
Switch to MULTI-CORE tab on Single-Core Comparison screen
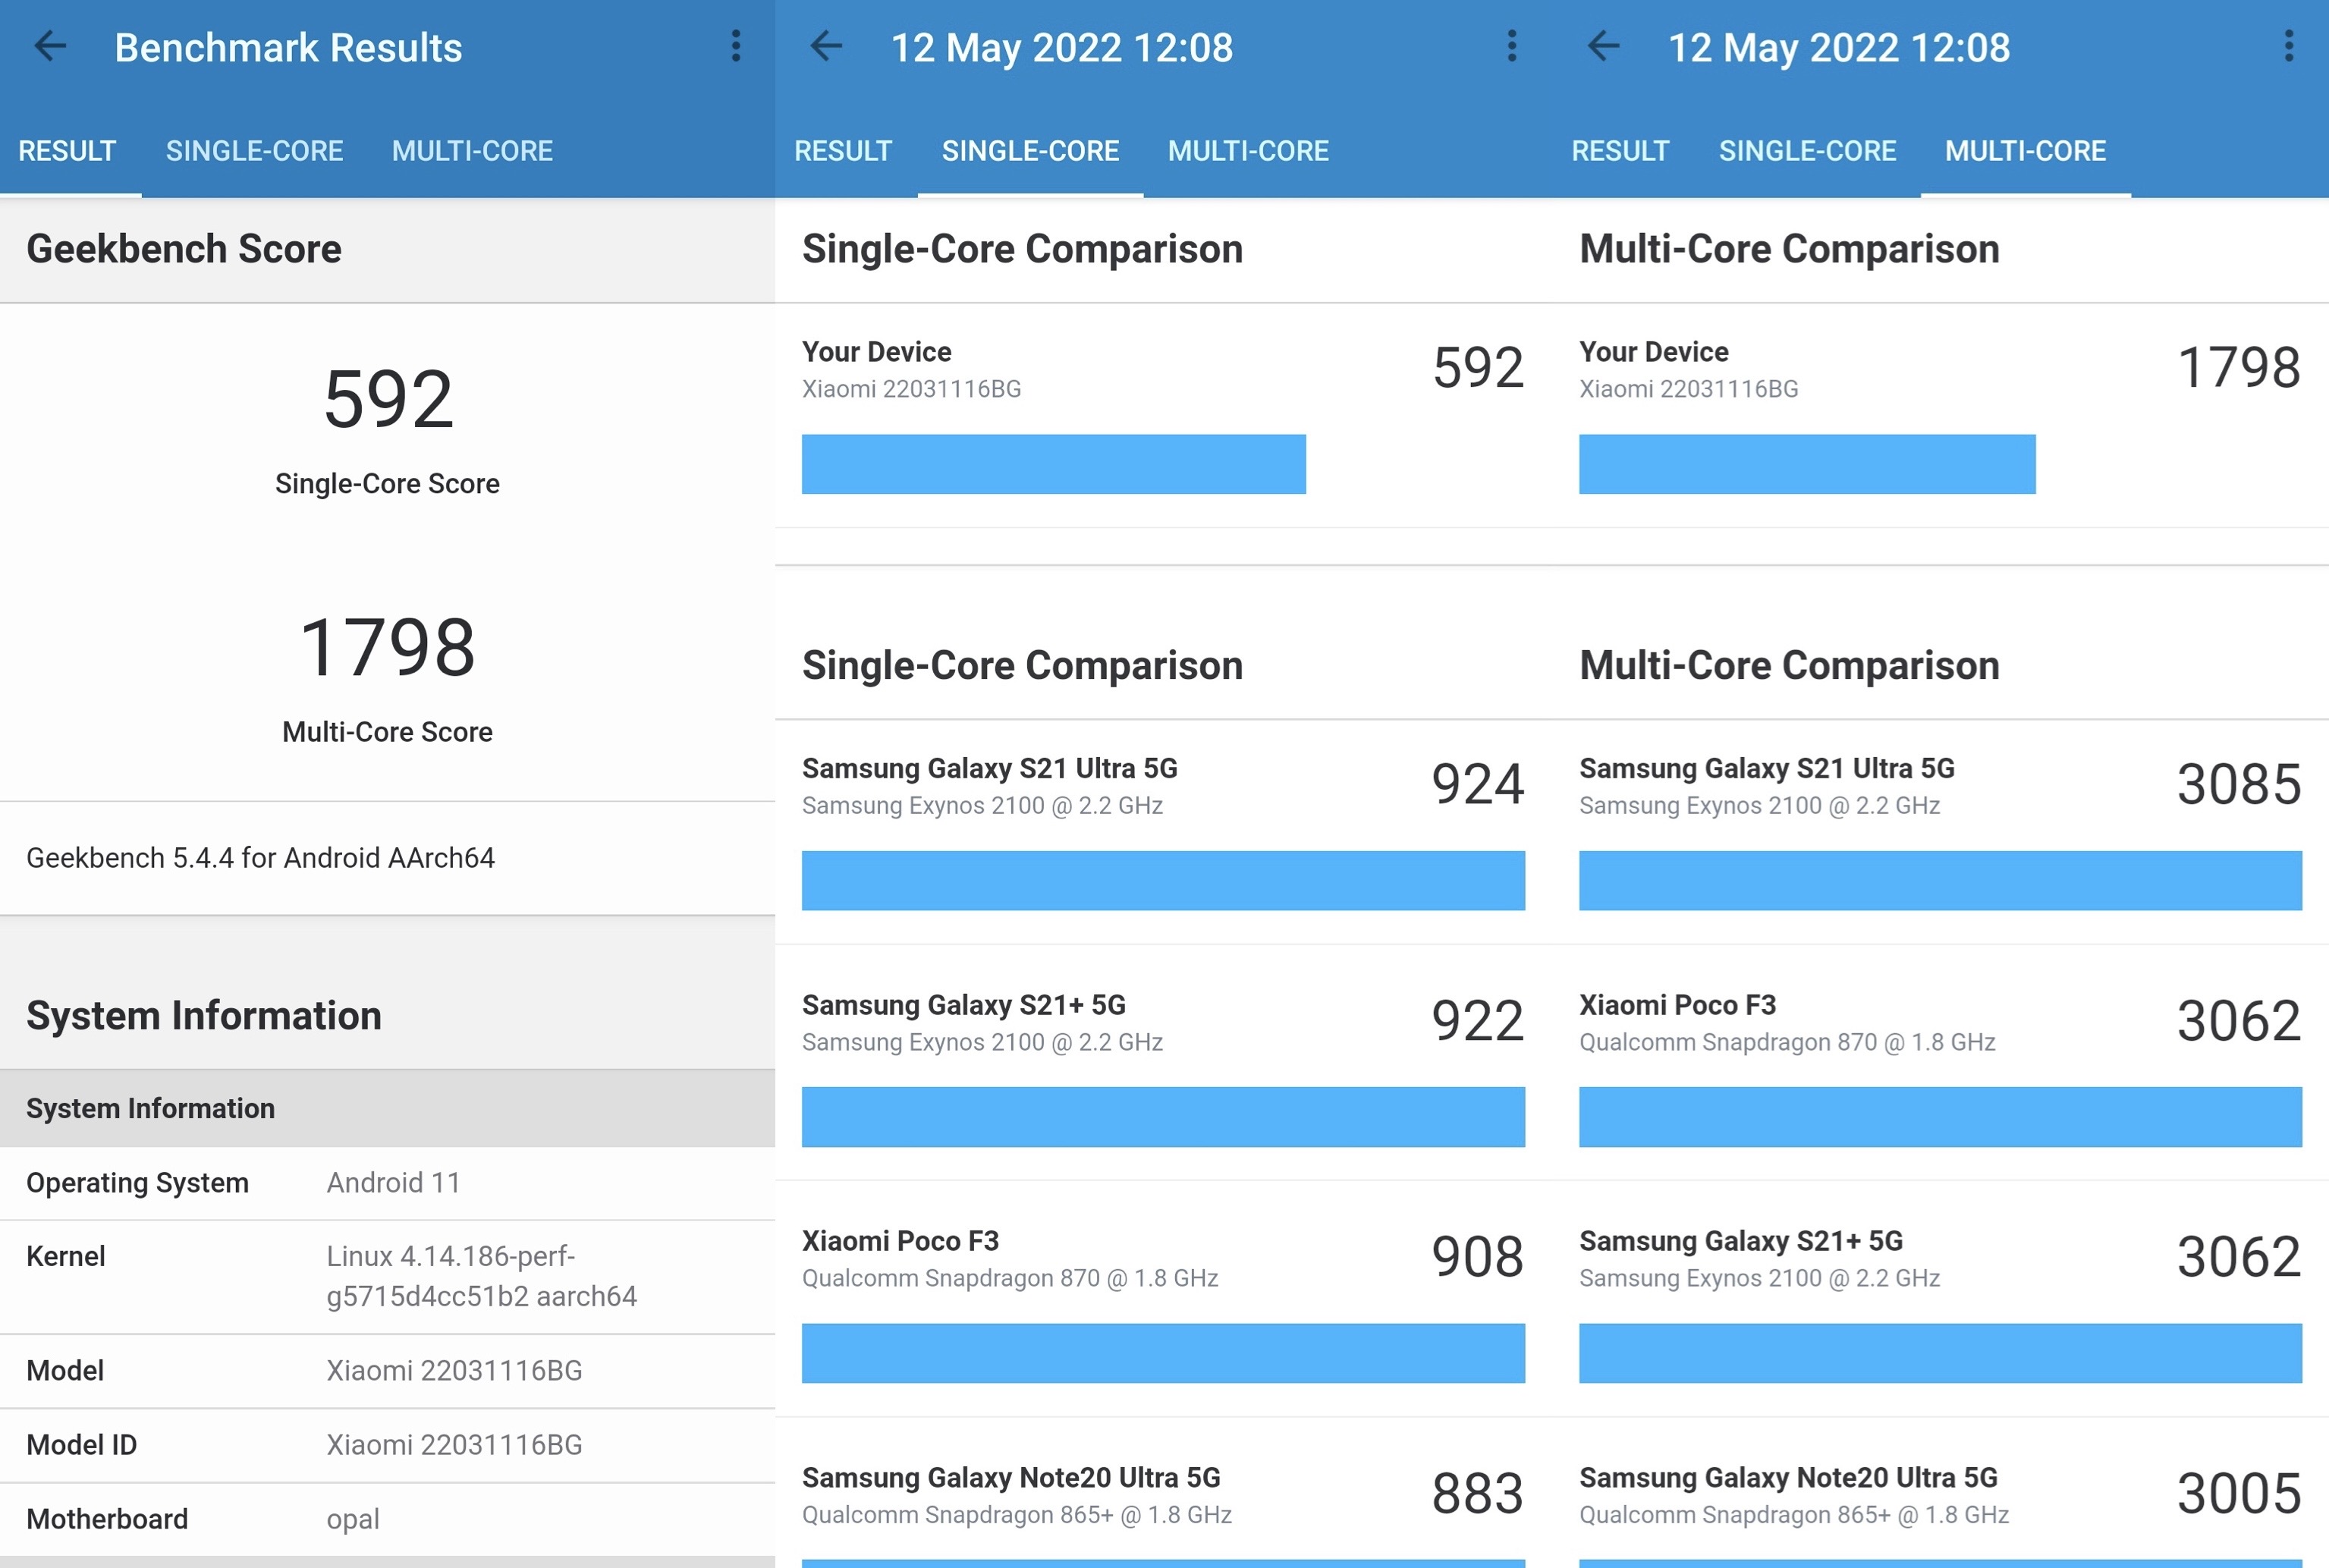click(x=1248, y=151)
